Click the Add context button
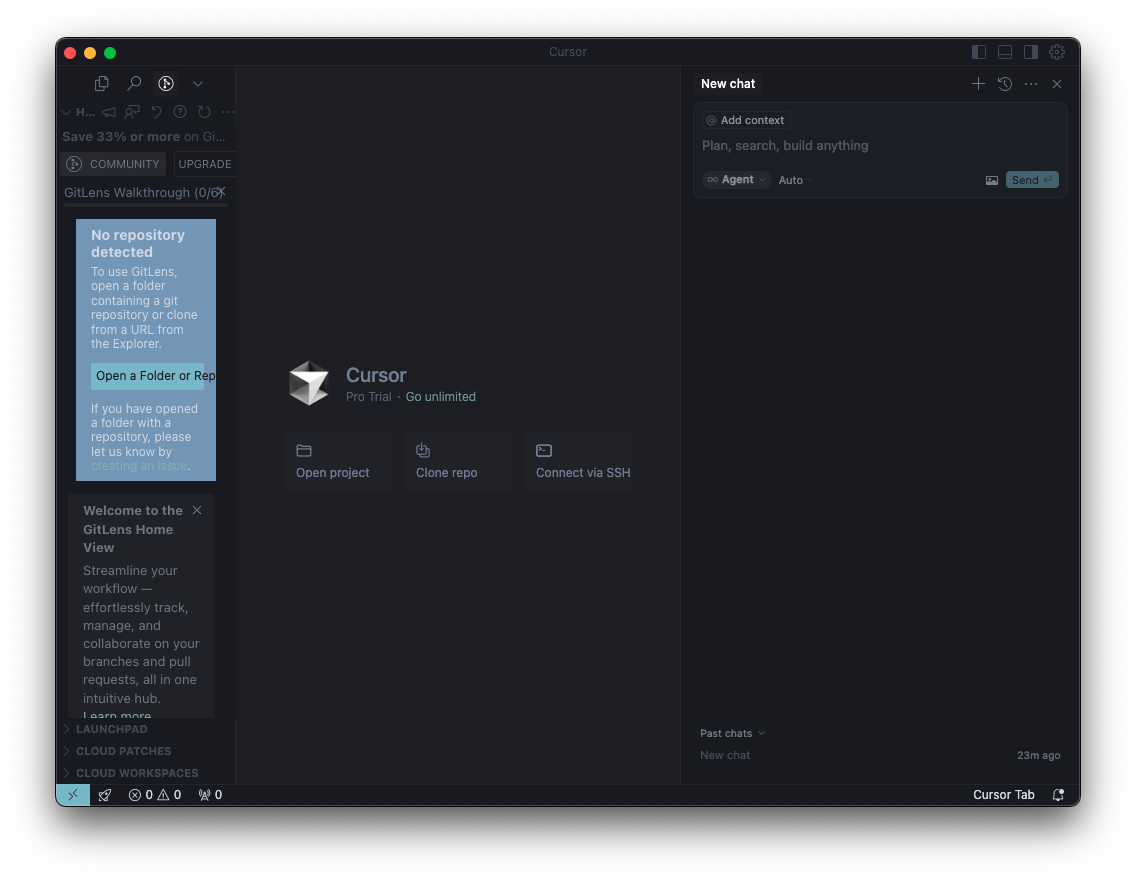 coord(746,120)
